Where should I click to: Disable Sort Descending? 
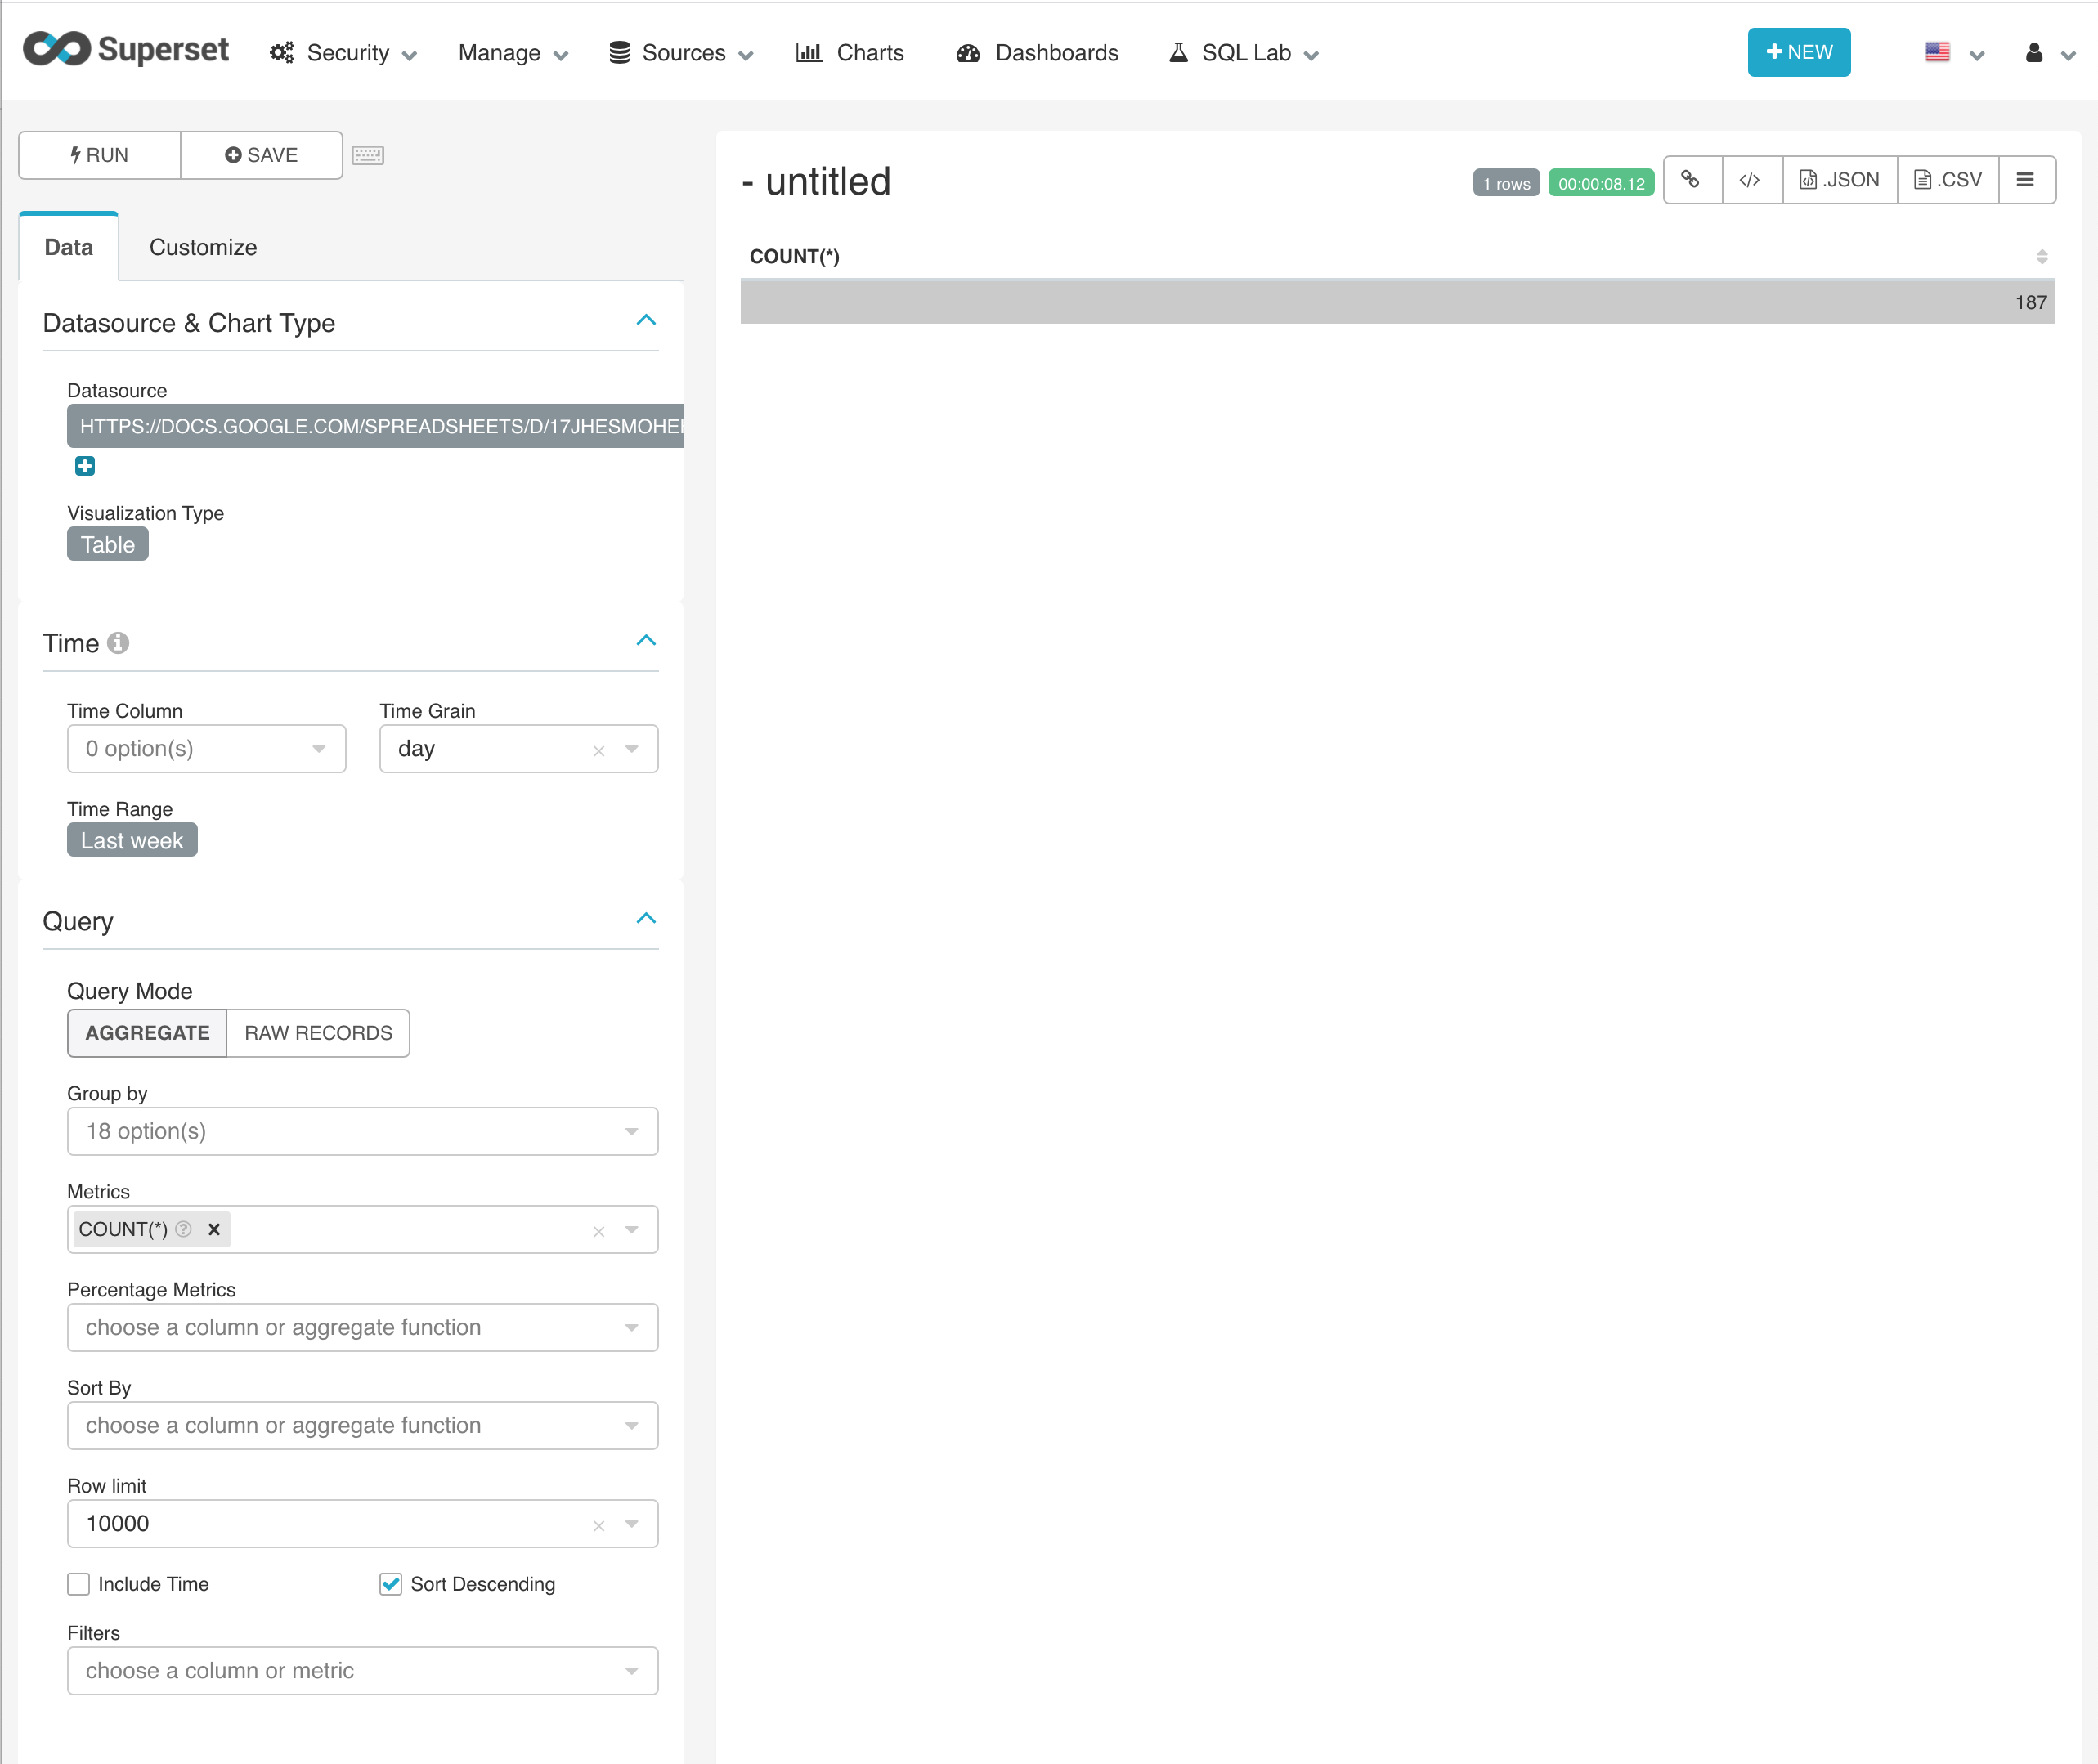pyautogui.click(x=390, y=1583)
